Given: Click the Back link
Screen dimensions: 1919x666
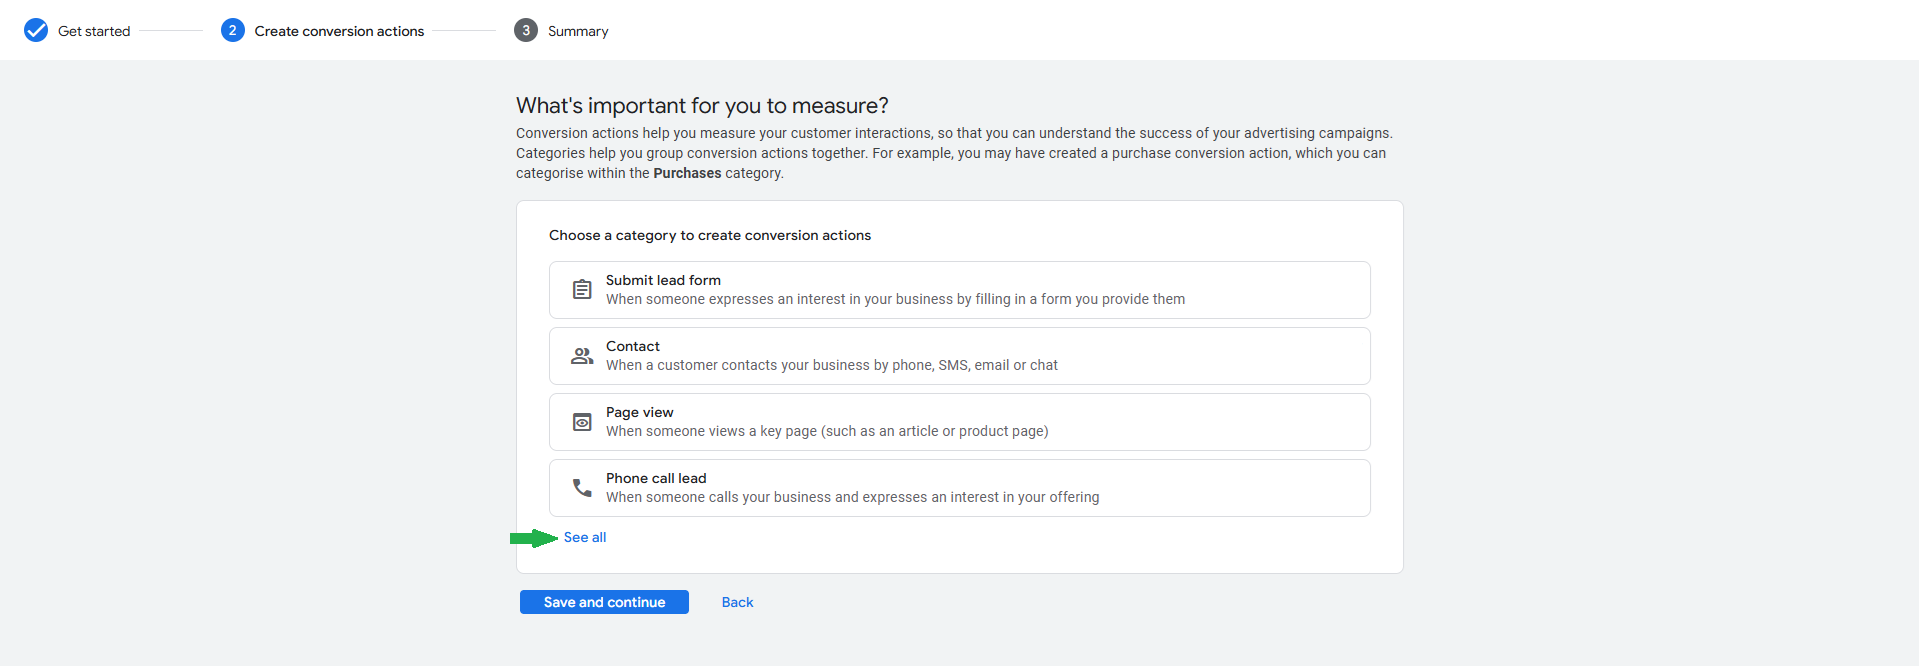Looking at the screenshot, I should [737, 602].
